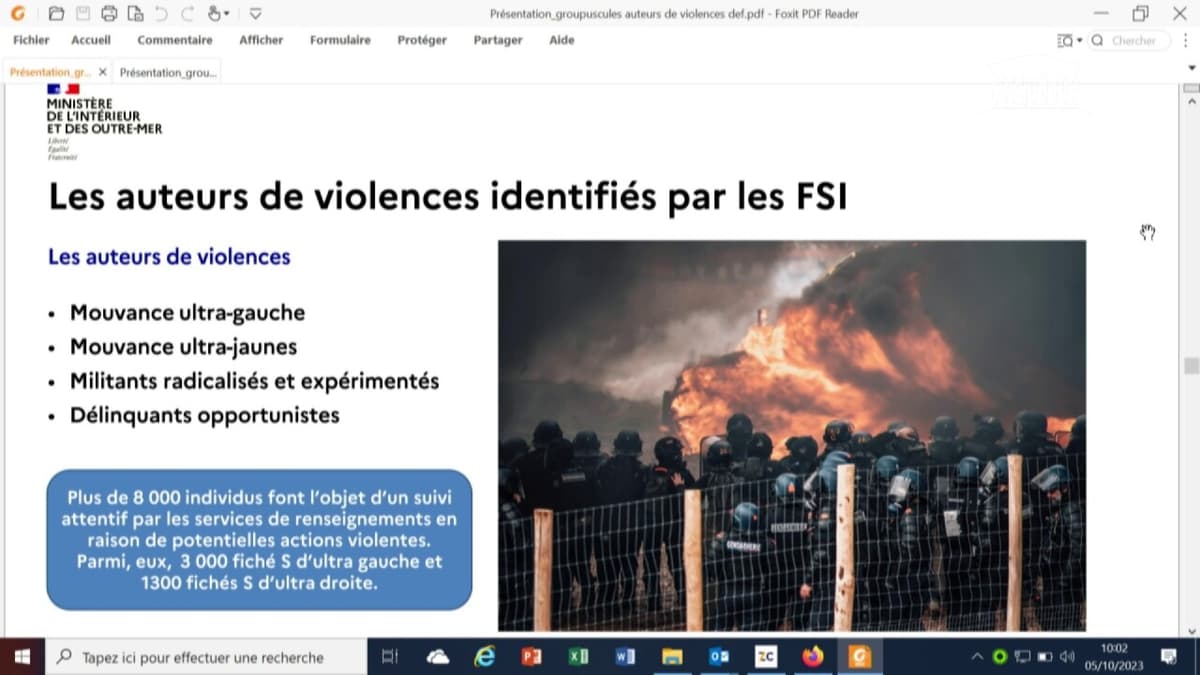Switch to second Présentation_grou... document tab
Image resolution: width=1200 pixels, height=675 pixels.
[167, 73]
